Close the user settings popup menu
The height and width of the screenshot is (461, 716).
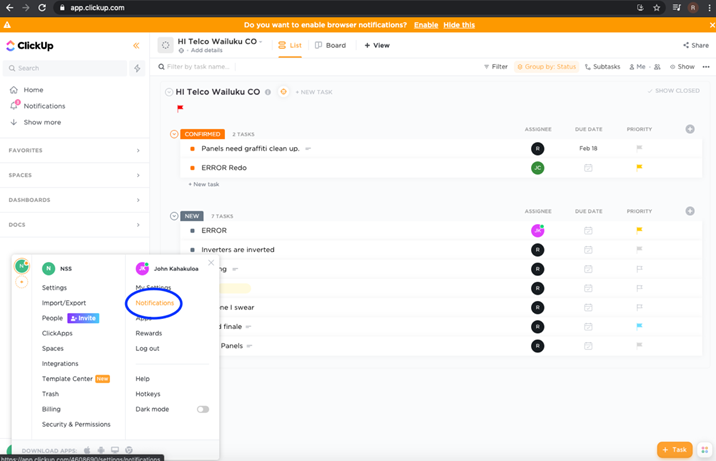(x=211, y=262)
